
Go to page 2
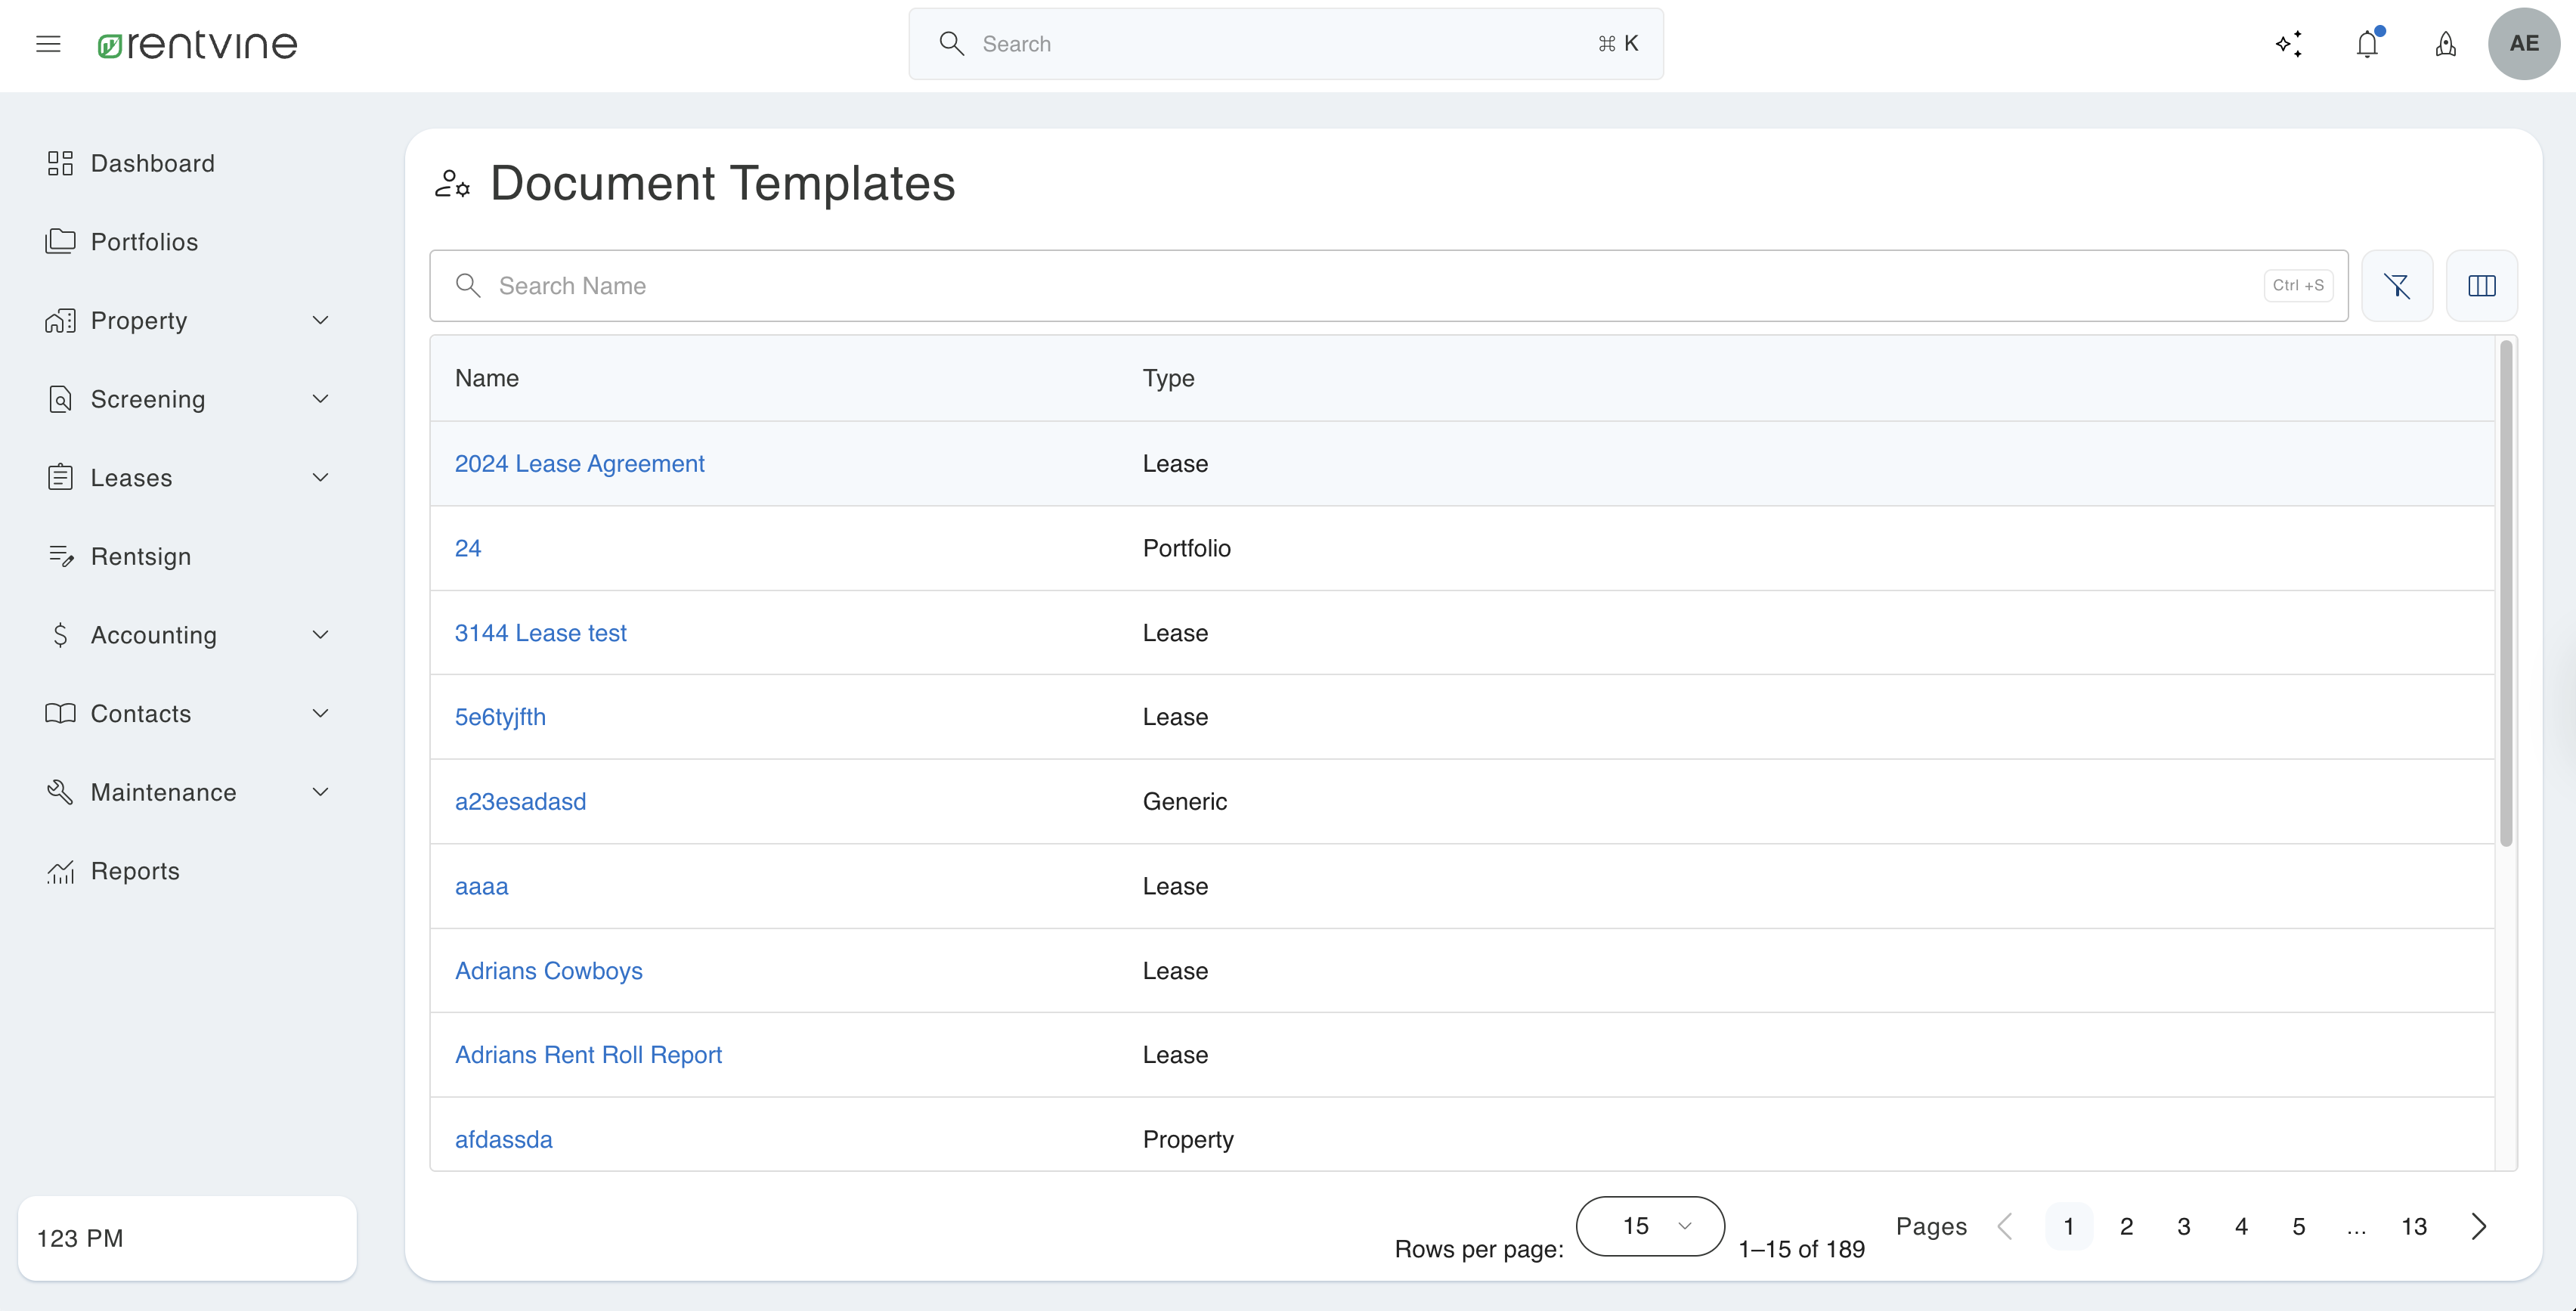pos(2126,1227)
